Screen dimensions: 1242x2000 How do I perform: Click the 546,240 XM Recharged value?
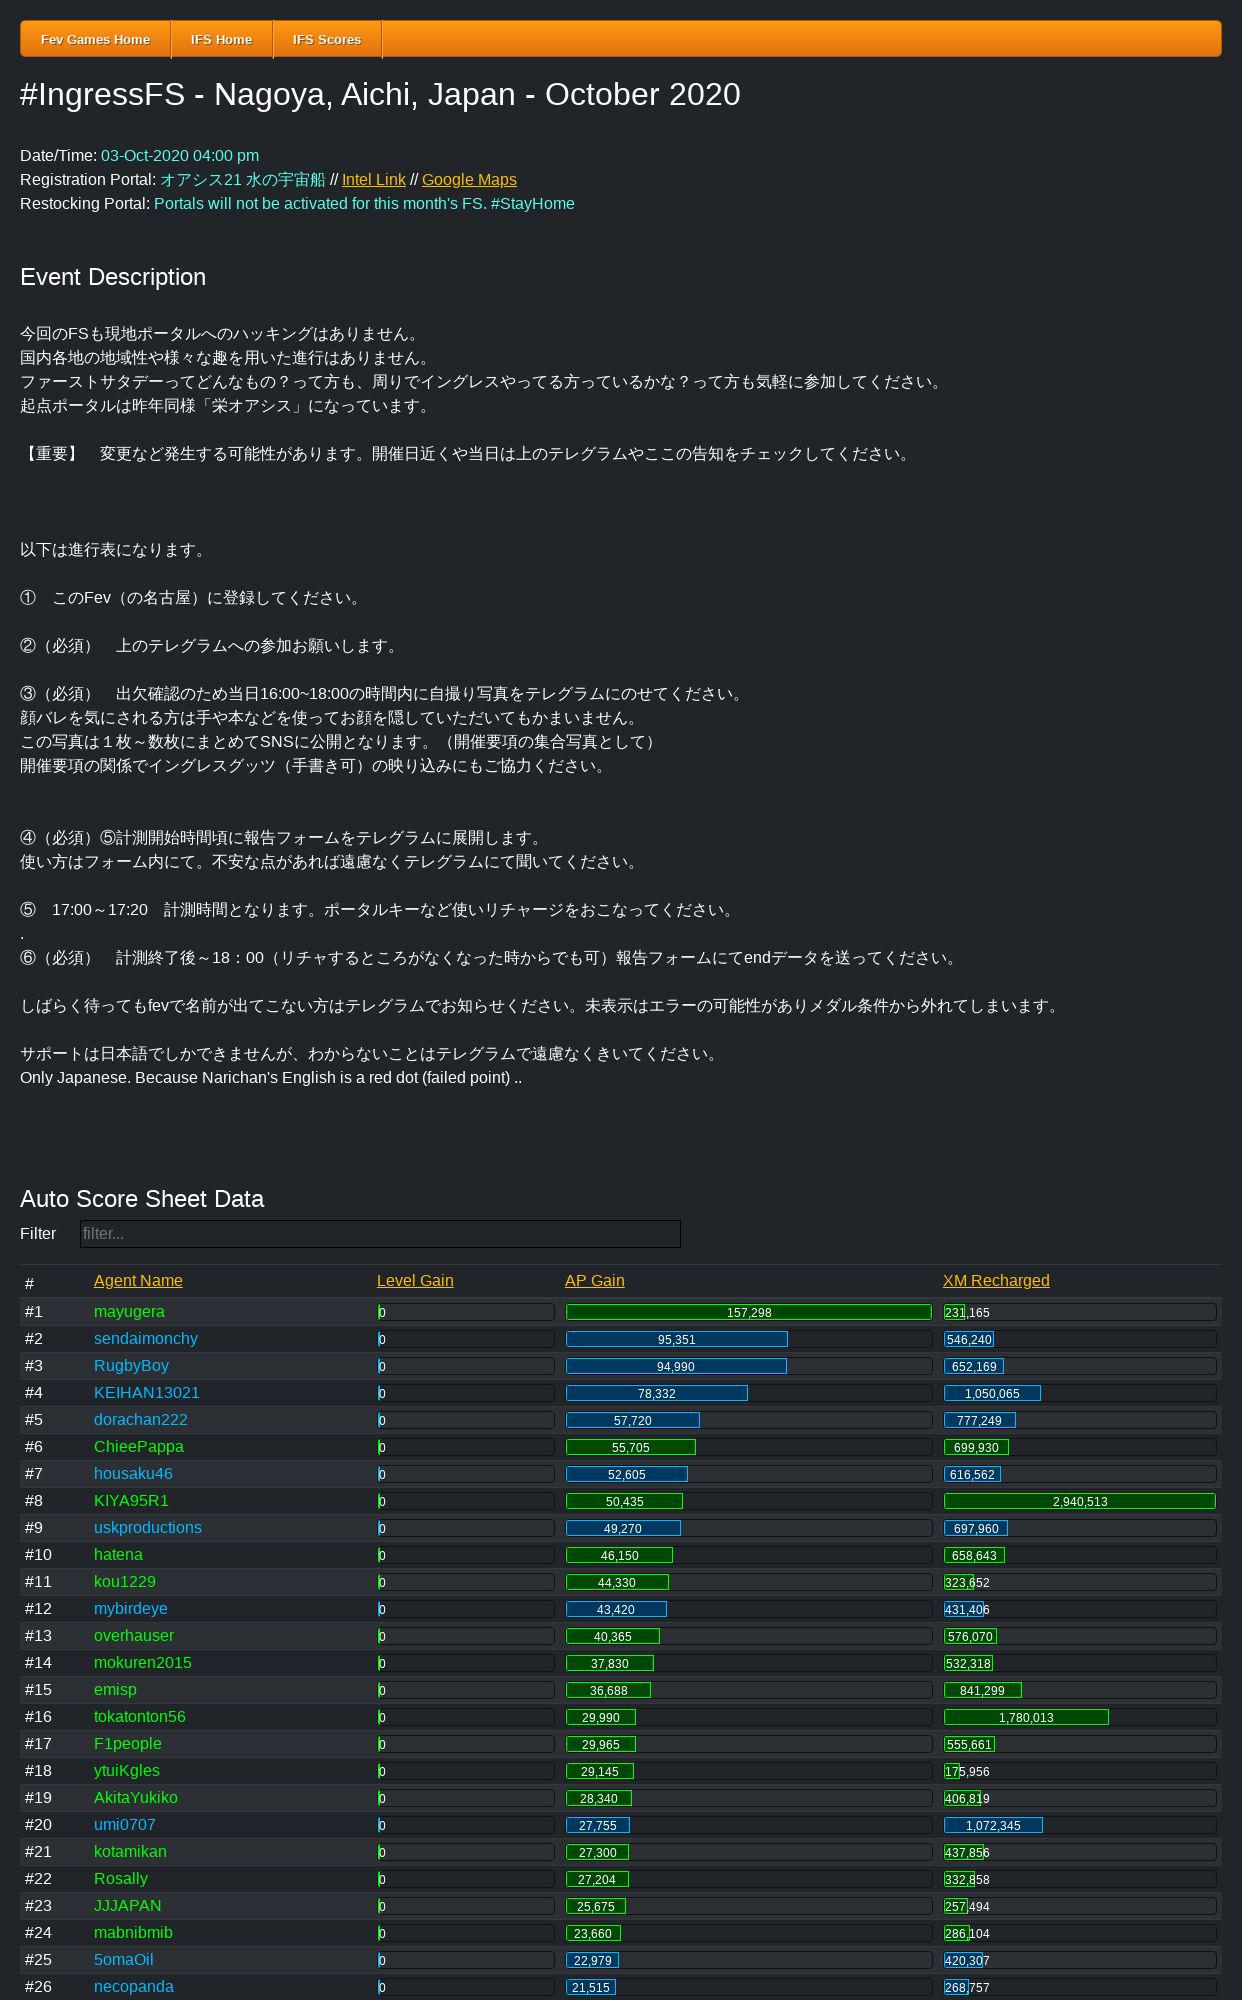[969, 1340]
